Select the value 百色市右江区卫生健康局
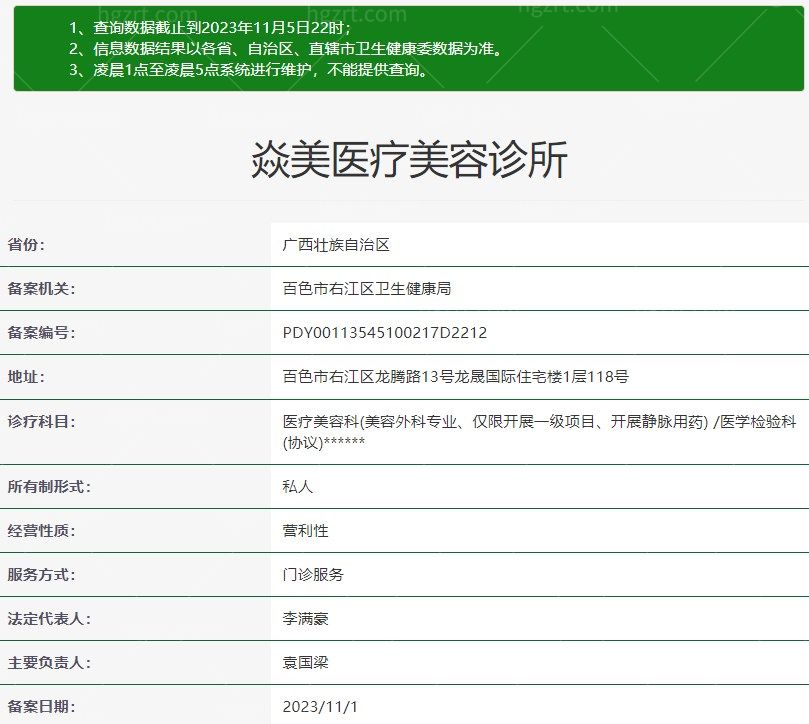 367,288
